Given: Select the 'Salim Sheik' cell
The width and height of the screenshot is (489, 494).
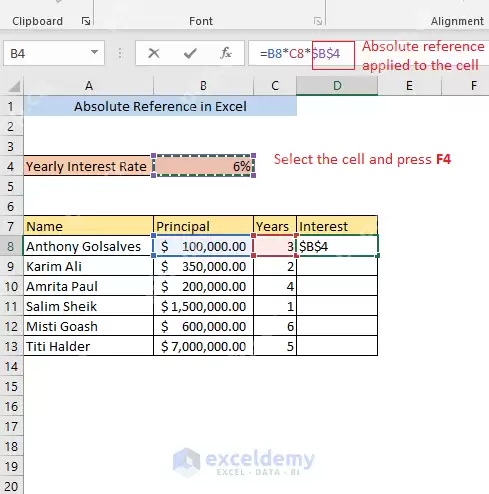Looking at the screenshot, I should point(88,306).
